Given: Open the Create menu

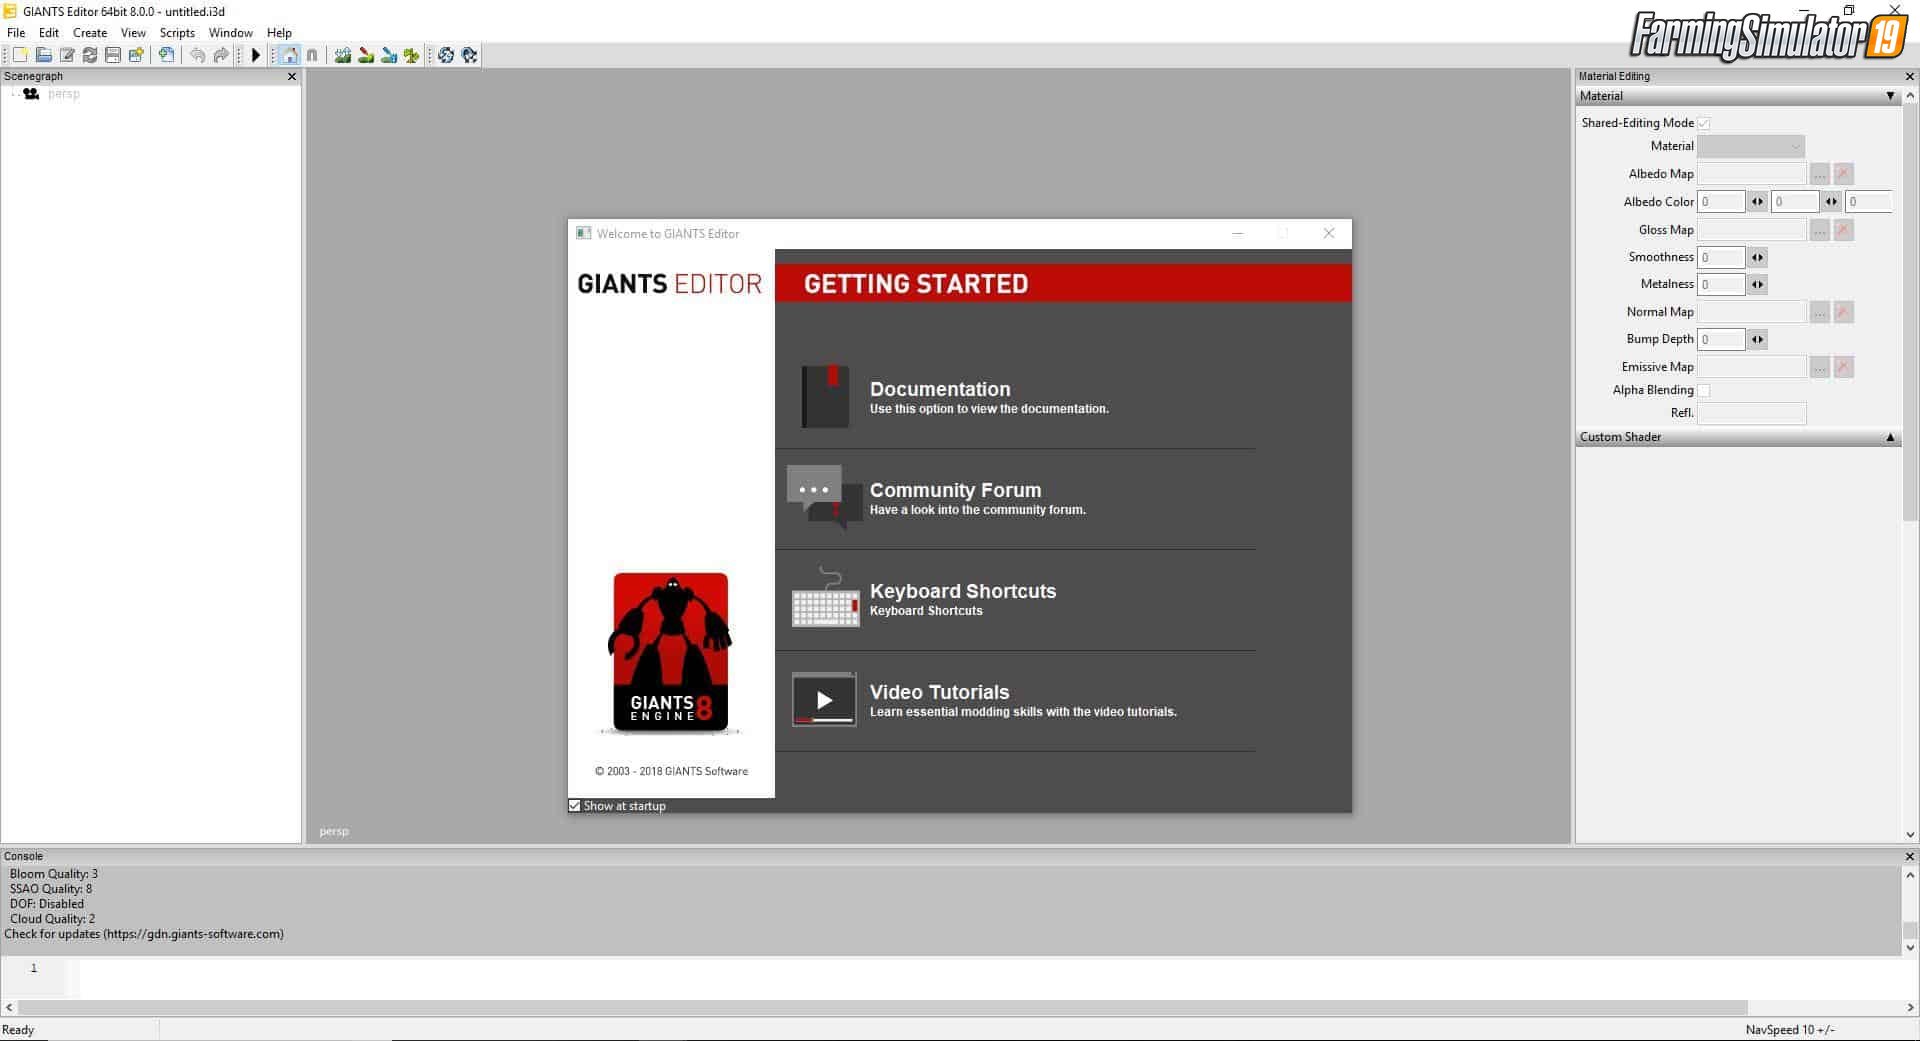Looking at the screenshot, I should [x=89, y=32].
